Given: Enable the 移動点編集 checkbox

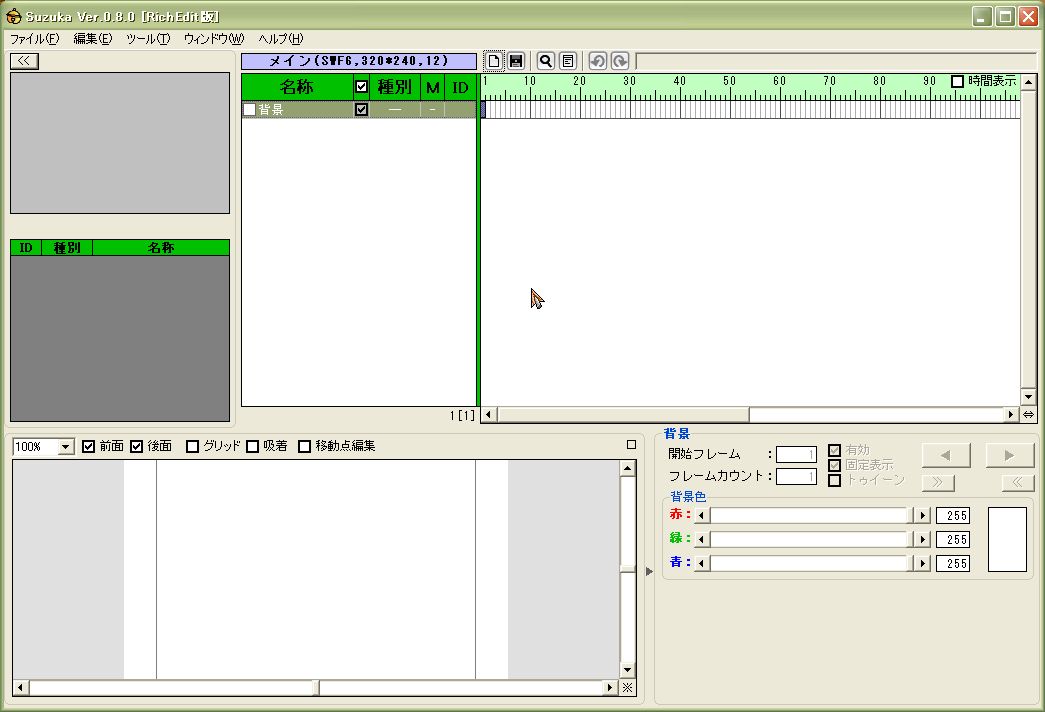Looking at the screenshot, I should point(305,446).
